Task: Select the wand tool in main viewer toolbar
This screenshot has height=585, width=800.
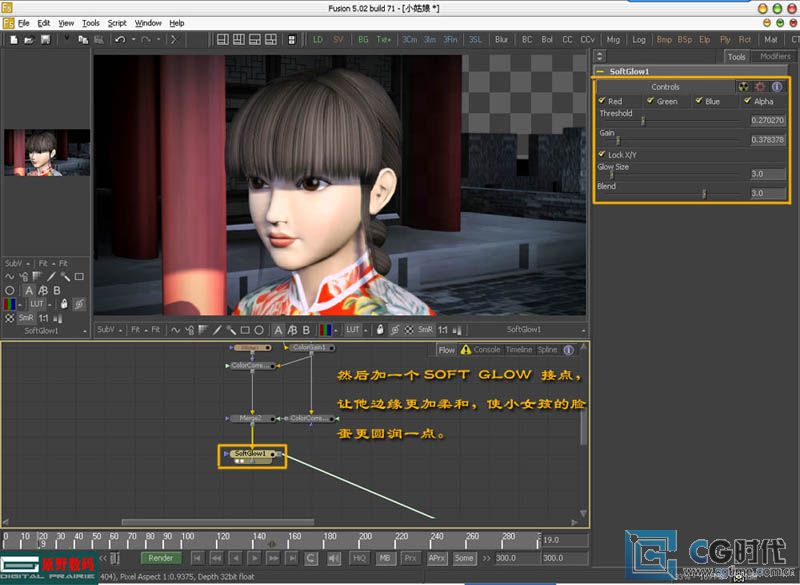Action: pos(231,330)
